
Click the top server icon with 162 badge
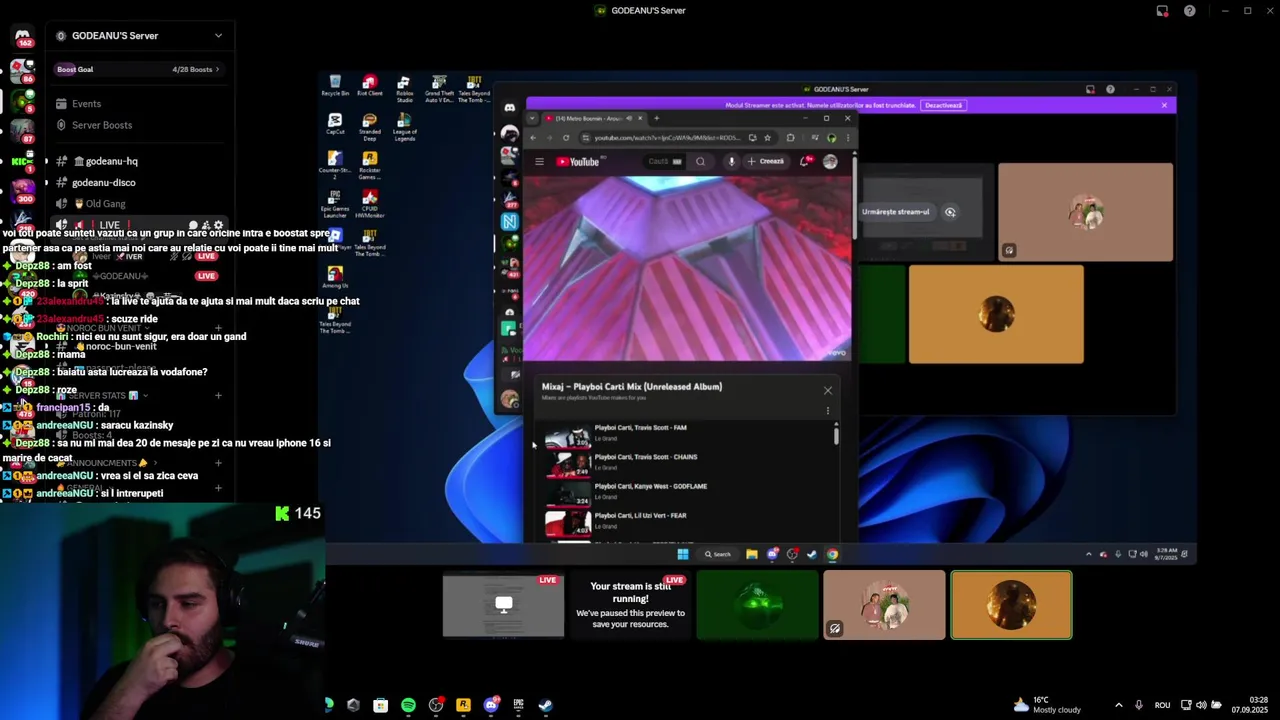[x=22, y=36]
